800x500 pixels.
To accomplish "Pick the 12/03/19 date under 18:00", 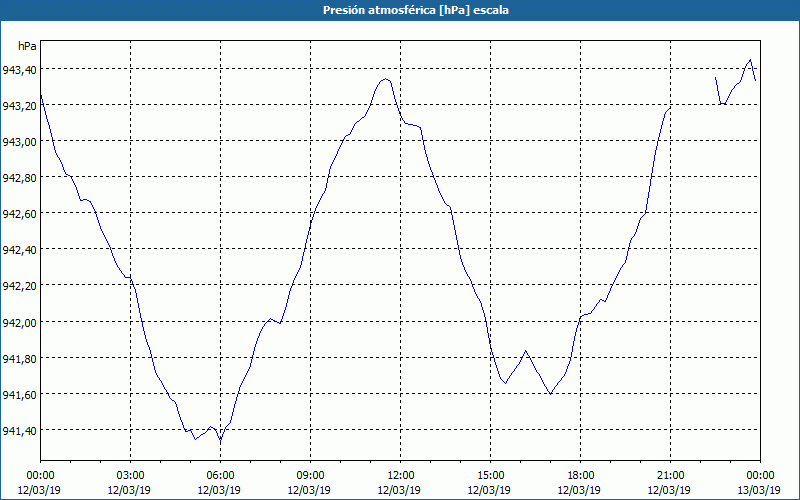I will [x=579, y=490].
